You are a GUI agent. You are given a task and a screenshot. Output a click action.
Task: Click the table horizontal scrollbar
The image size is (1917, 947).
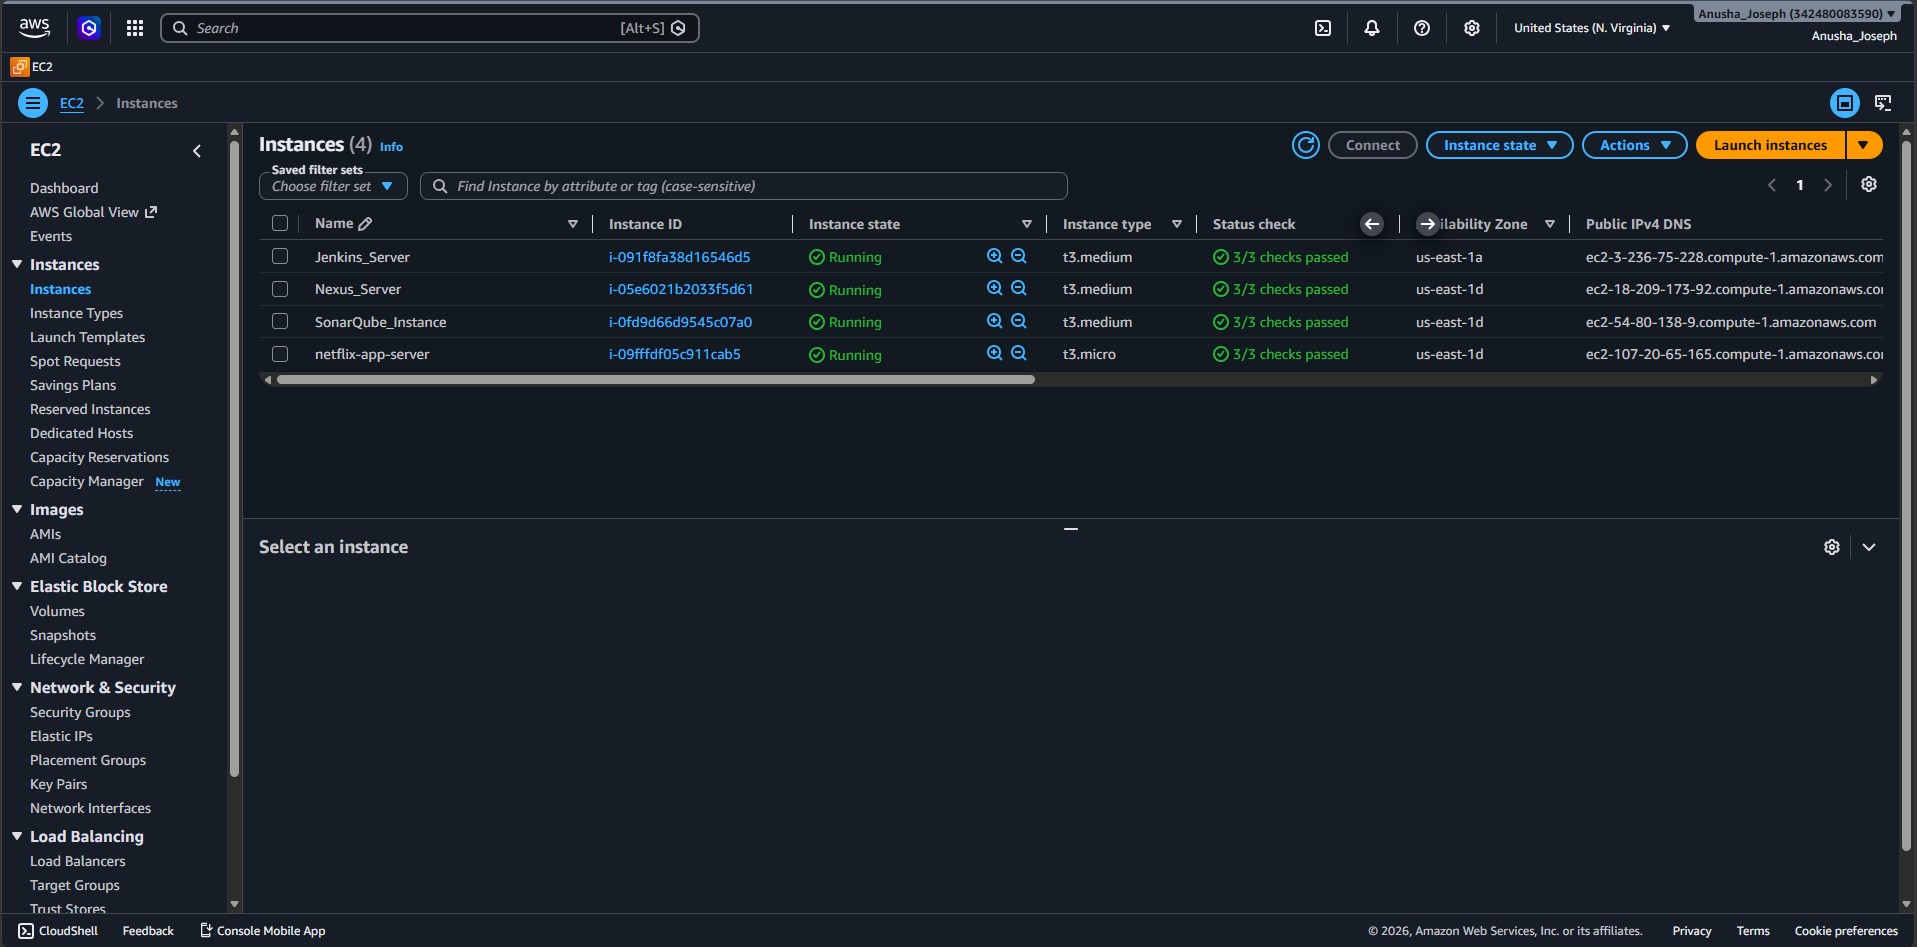click(656, 380)
